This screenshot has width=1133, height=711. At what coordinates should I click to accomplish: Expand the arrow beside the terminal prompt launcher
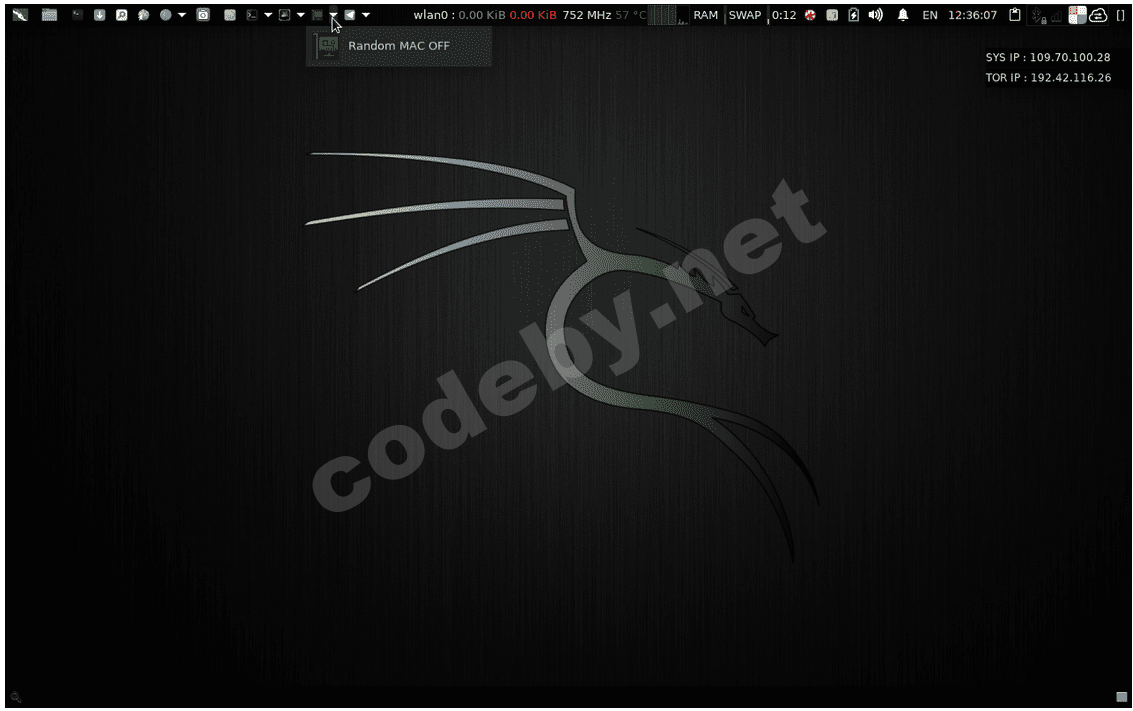pos(268,14)
